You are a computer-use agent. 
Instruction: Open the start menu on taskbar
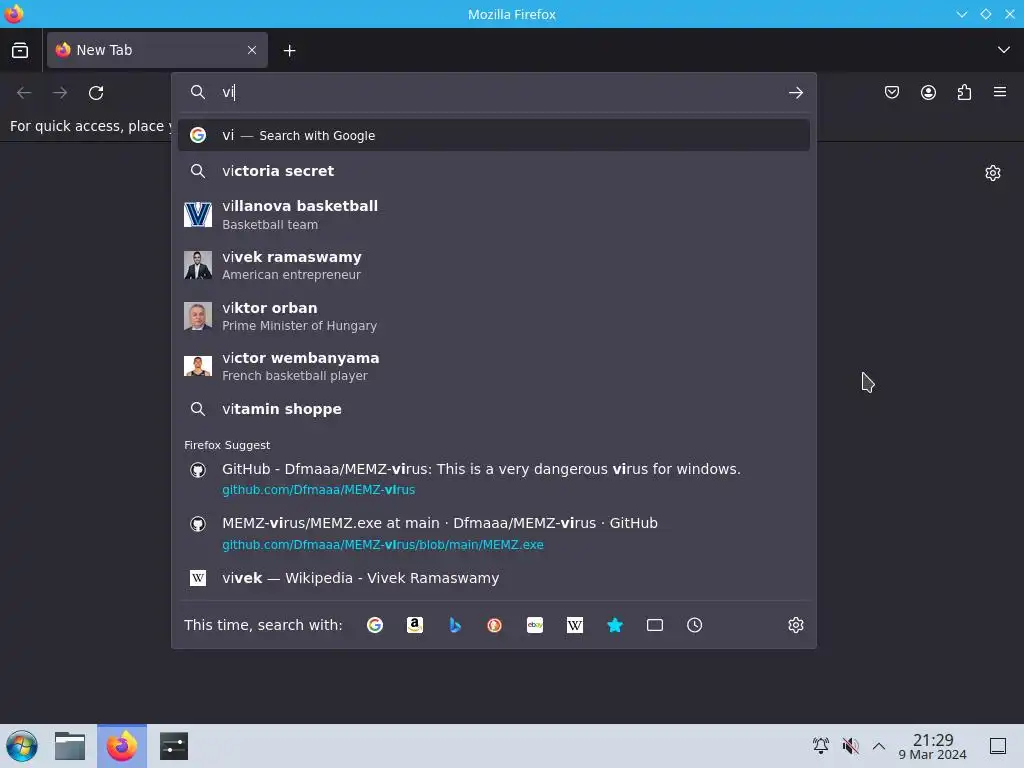(x=22, y=746)
